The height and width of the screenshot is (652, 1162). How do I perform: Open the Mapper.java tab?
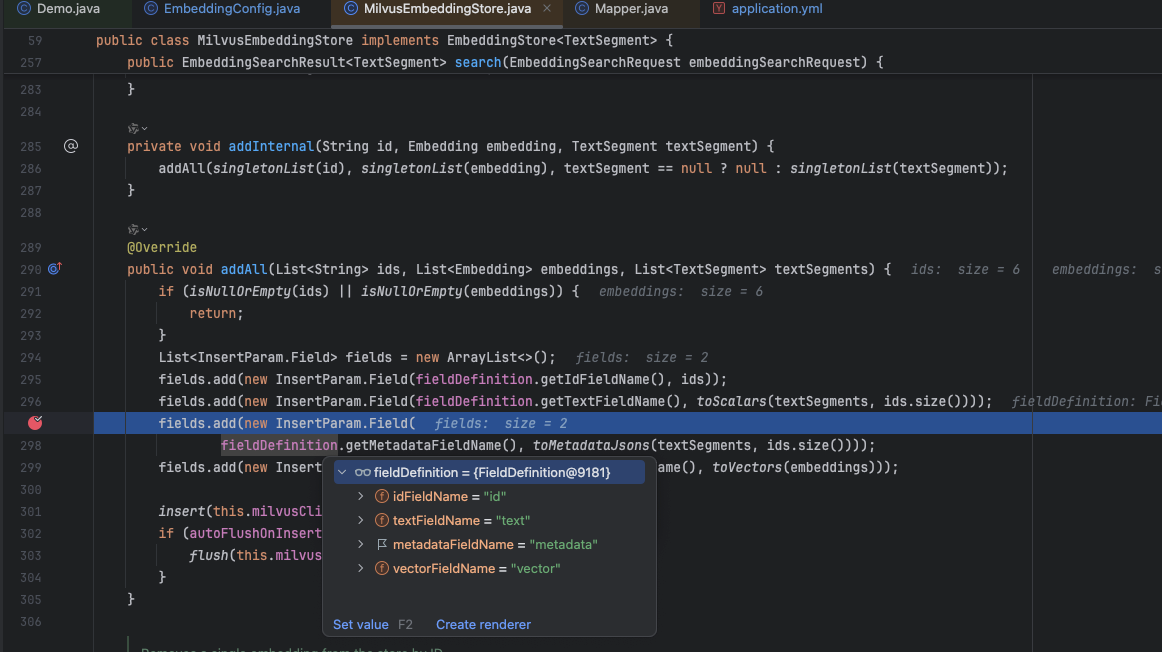click(x=621, y=9)
